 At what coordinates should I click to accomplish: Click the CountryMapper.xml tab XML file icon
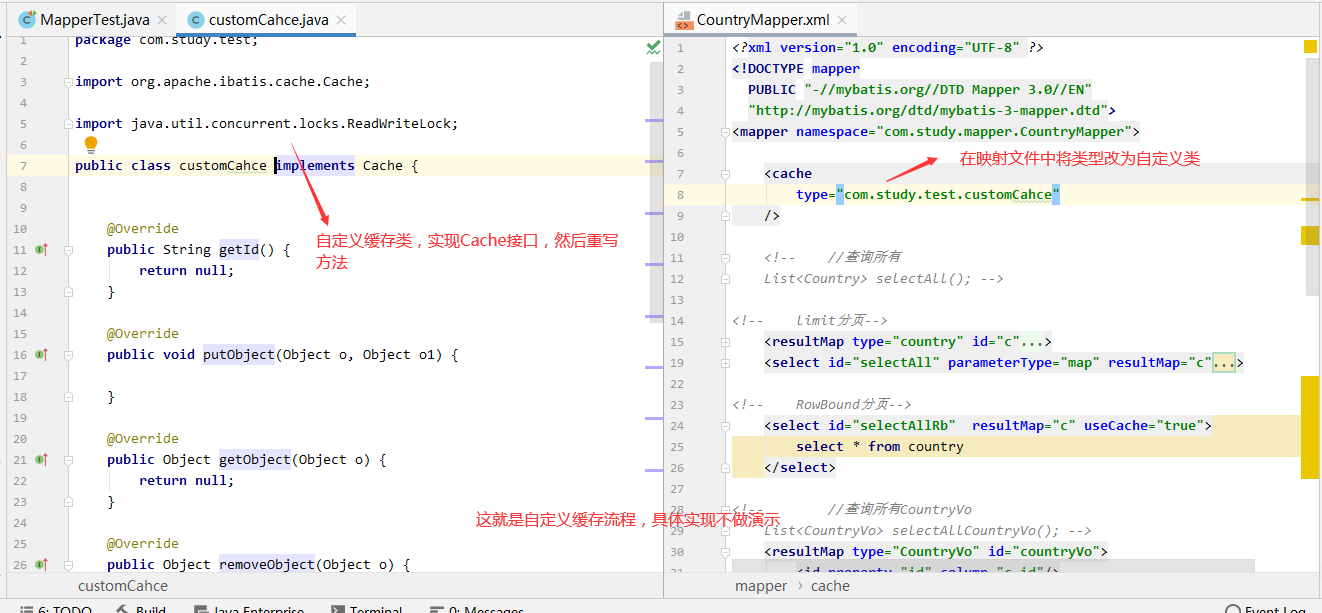(684, 20)
